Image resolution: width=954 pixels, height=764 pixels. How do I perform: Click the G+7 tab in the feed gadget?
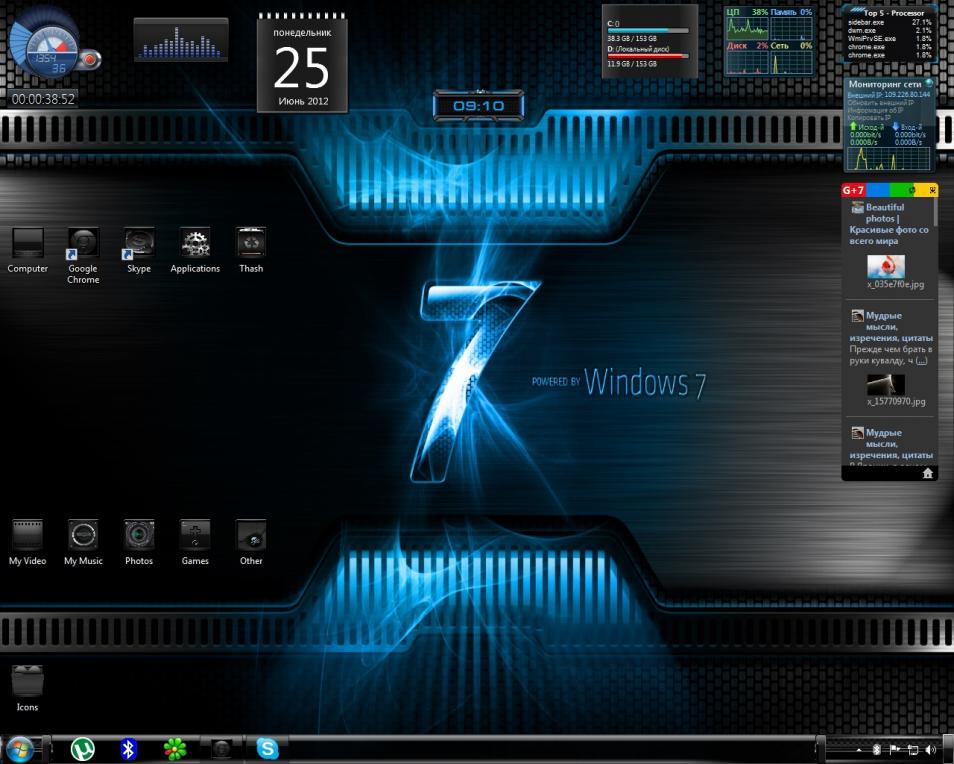click(x=853, y=190)
